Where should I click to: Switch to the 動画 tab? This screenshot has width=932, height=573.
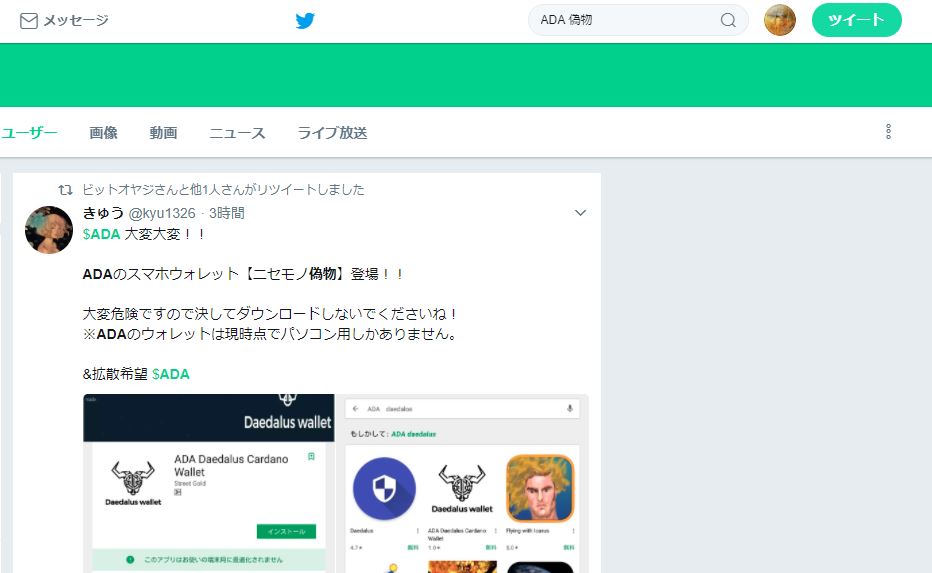coord(163,133)
